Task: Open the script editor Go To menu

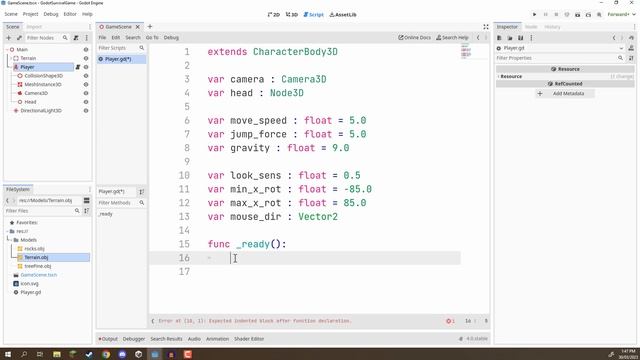Action: pos(152,38)
